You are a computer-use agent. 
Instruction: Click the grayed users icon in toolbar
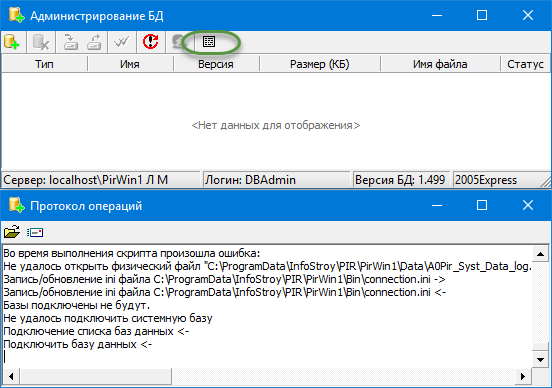pos(179,42)
